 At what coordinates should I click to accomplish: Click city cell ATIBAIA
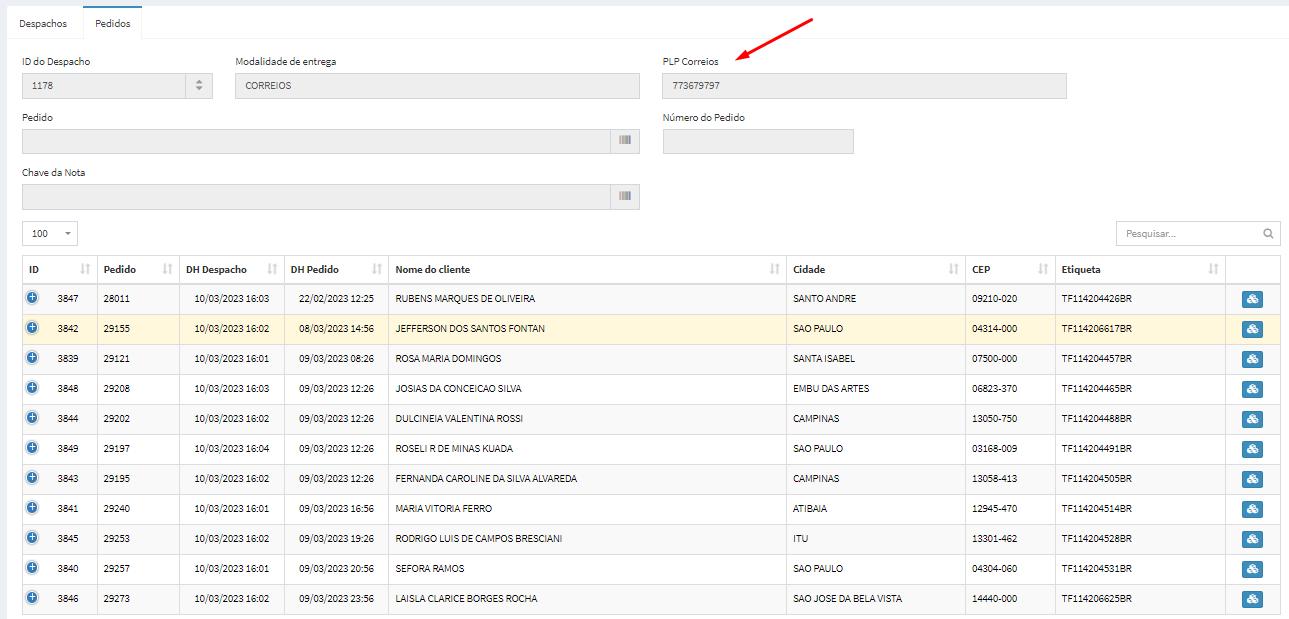(810, 509)
